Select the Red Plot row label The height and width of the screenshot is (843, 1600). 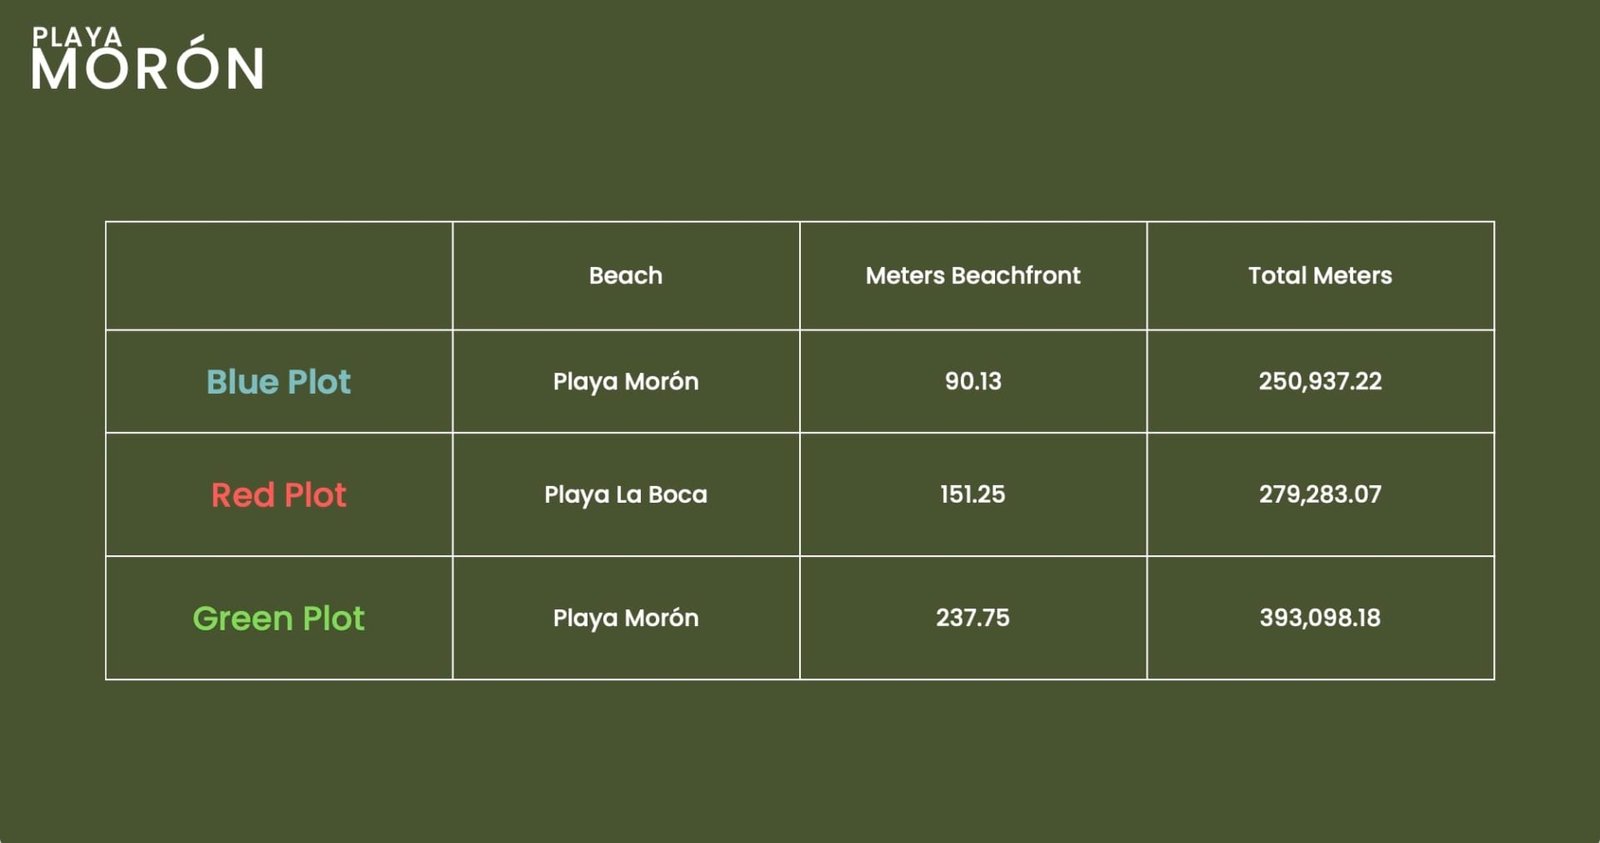point(279,495)
